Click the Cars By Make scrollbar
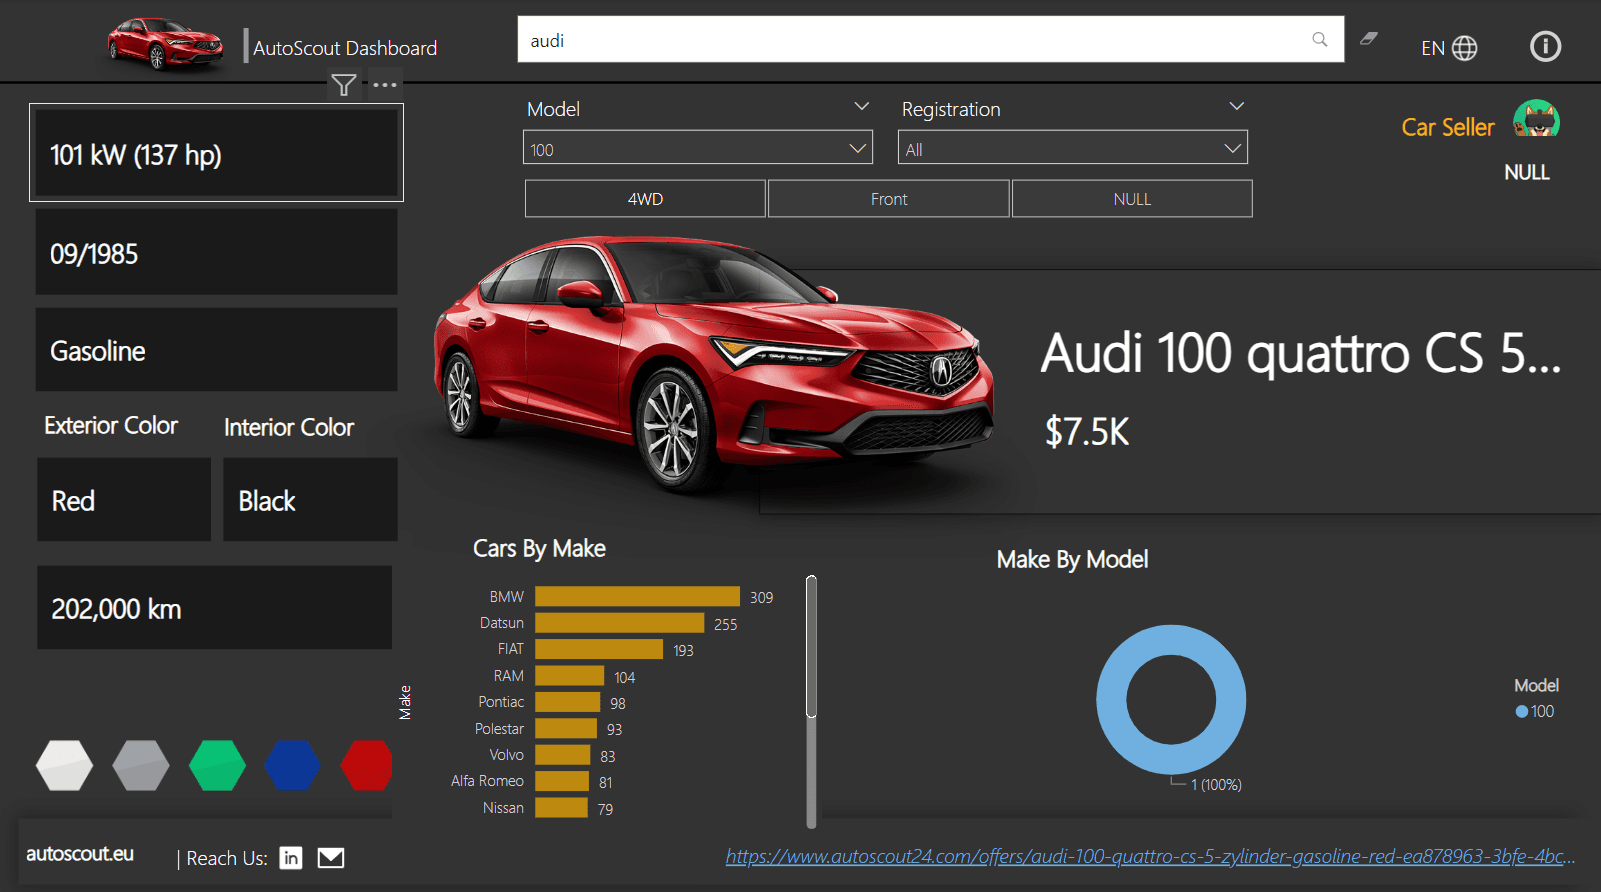 [811, 647]
